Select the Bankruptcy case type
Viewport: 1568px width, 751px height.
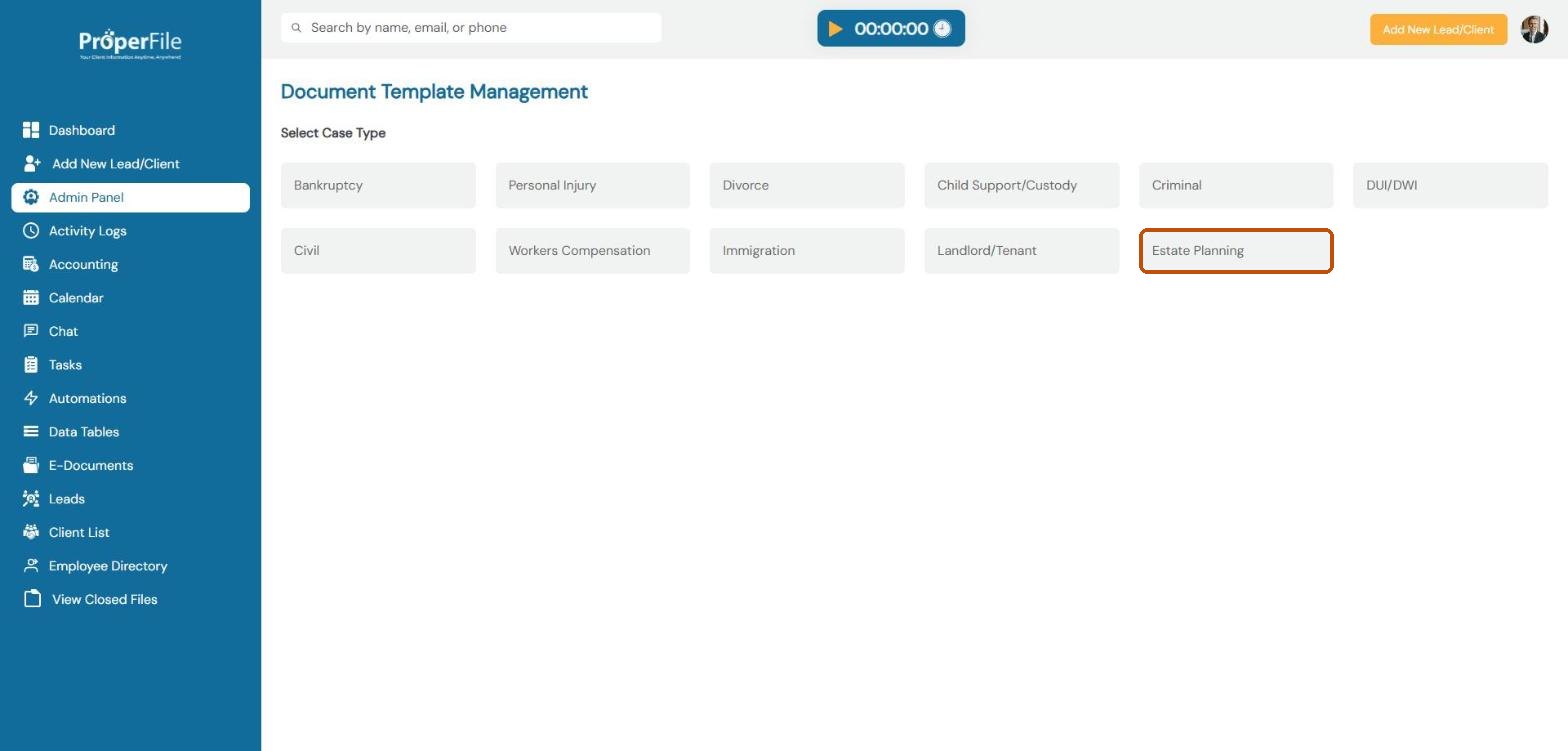pyautogui.click(x=378, y=185)
